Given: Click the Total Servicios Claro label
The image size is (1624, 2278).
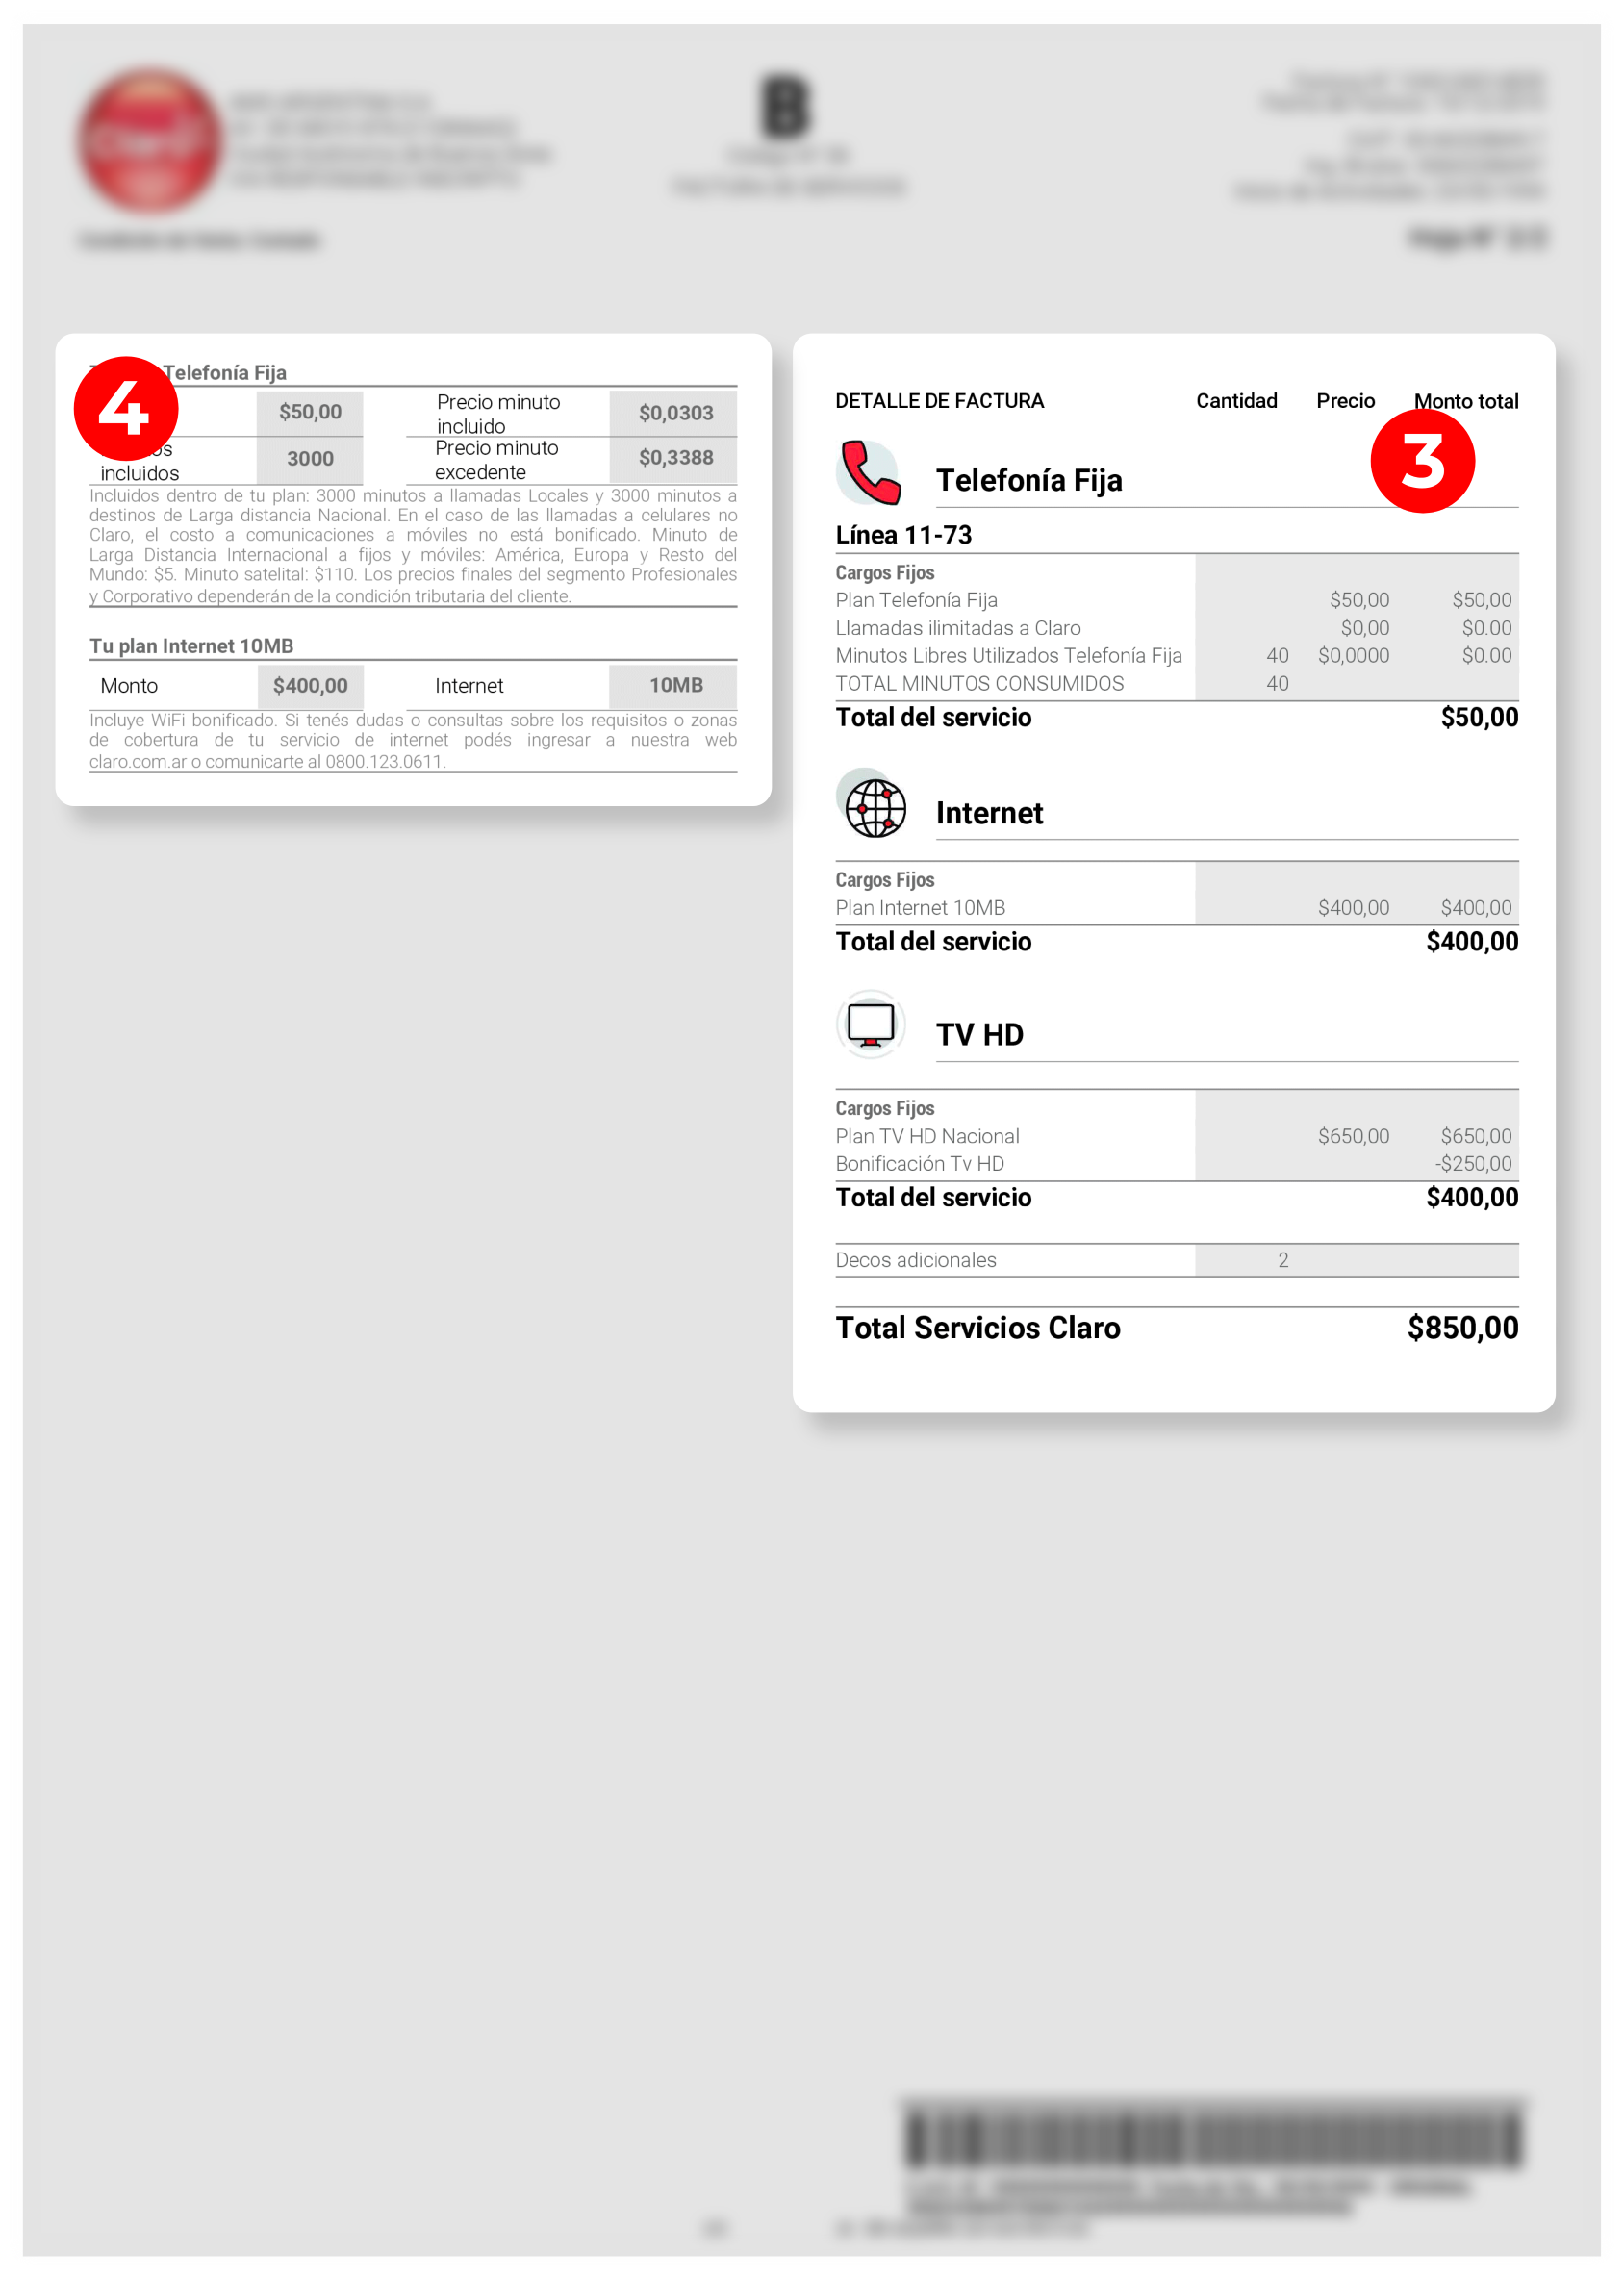Looking at the screenshot, I should click(978, 1328).
